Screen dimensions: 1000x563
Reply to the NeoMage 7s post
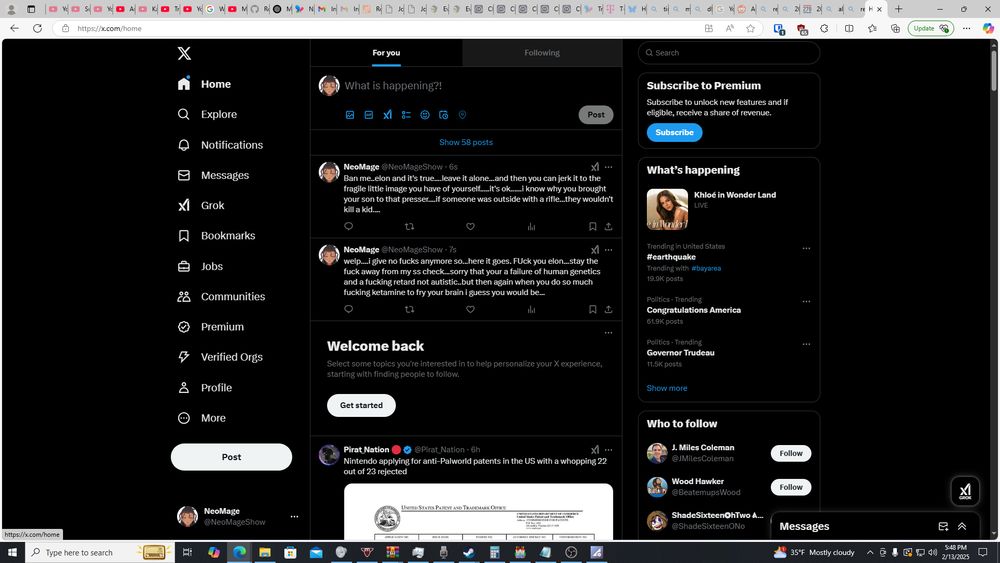[348, 309]
